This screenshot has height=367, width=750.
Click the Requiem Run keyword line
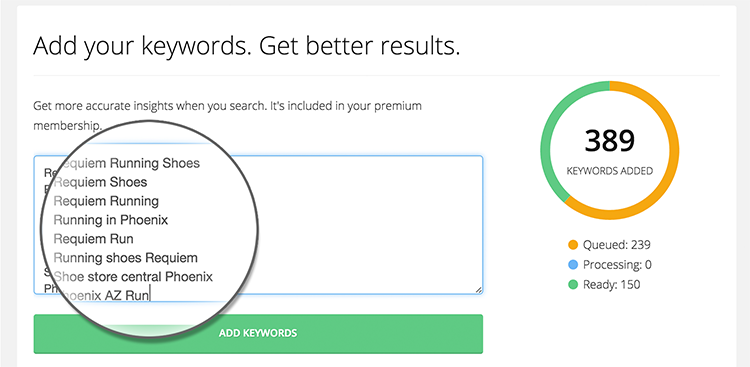93,239
